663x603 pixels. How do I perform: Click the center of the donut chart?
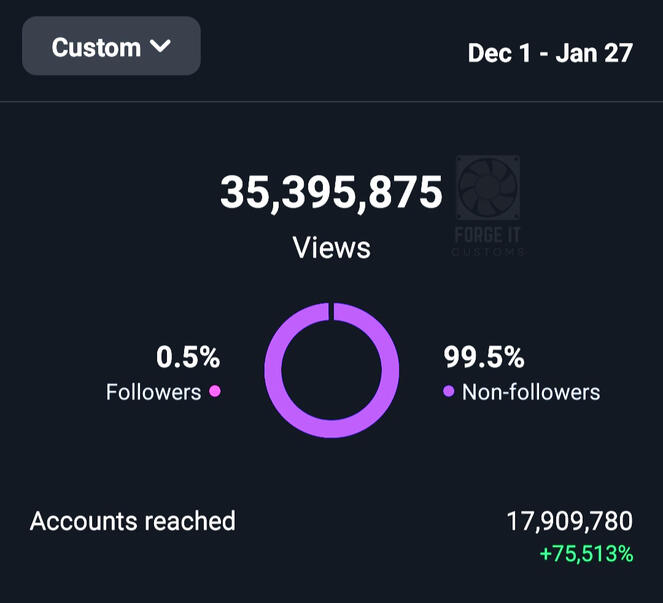[x=331, y=370]
